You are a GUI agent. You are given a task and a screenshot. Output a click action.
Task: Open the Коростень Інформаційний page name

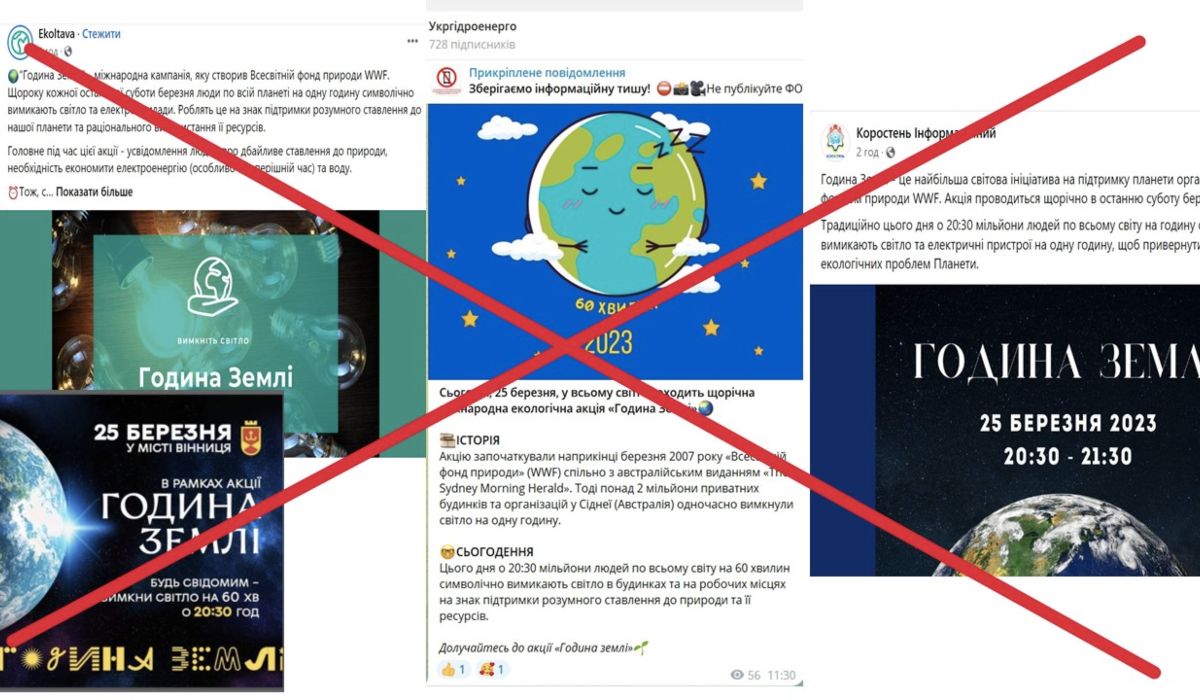pos(926,133)
